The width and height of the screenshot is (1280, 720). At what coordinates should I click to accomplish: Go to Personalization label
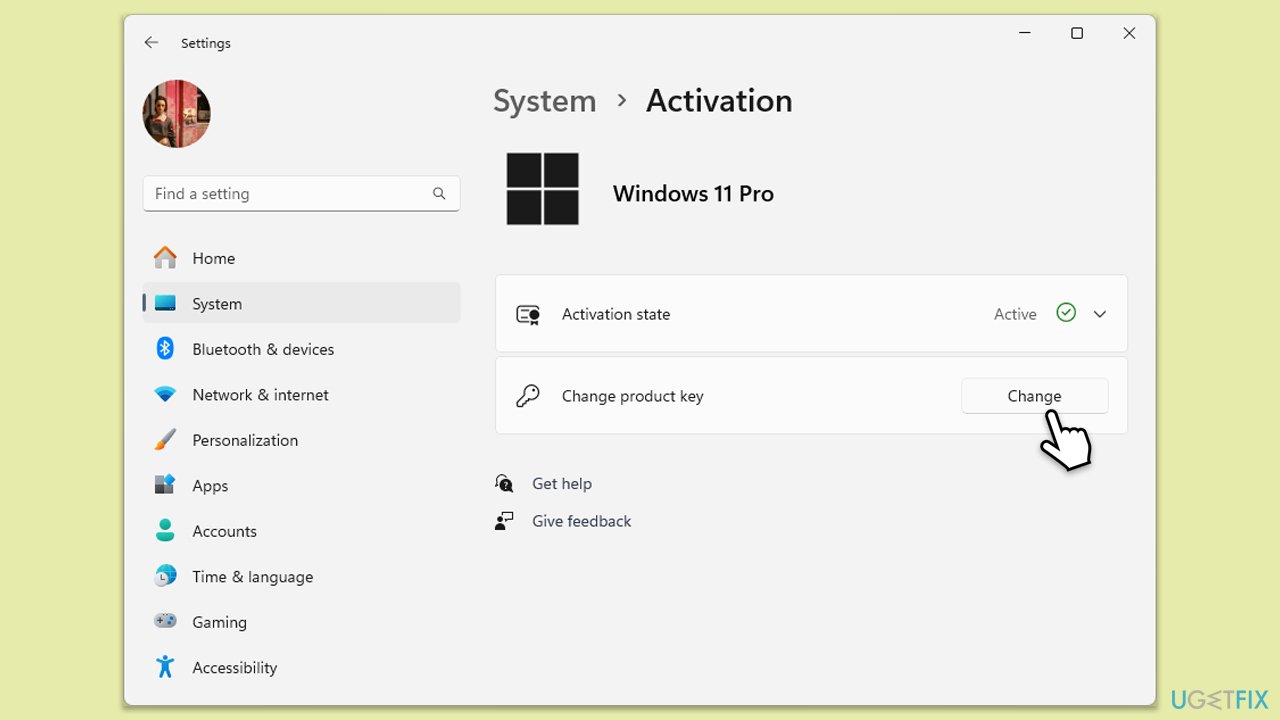[x=245, y=440]
